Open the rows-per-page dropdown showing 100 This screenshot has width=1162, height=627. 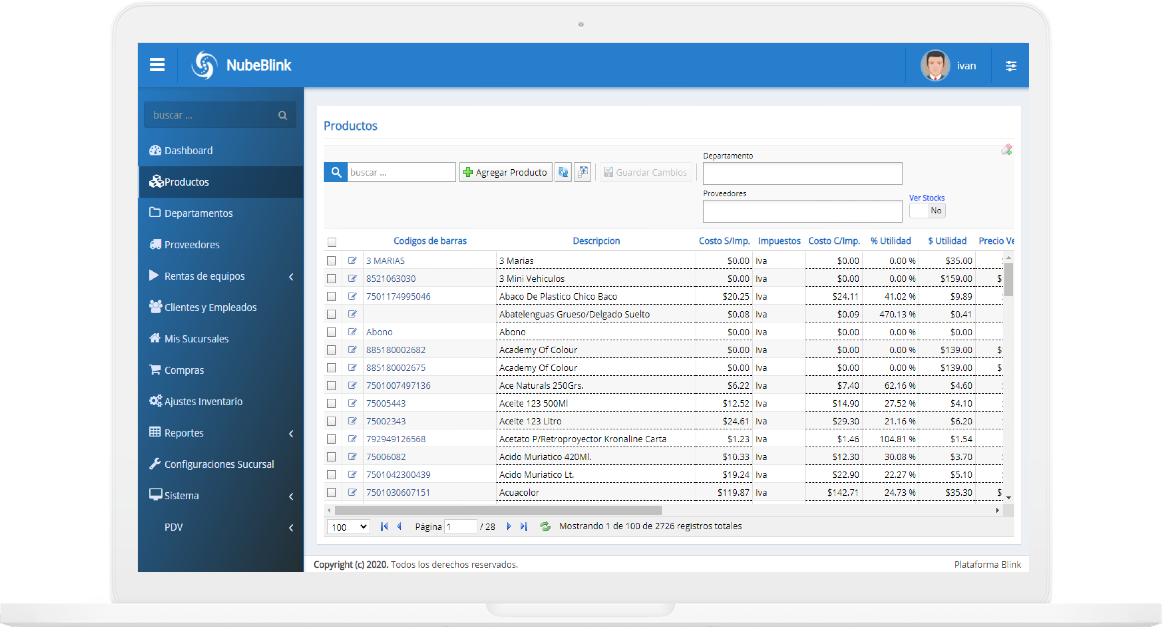[349, 526]
